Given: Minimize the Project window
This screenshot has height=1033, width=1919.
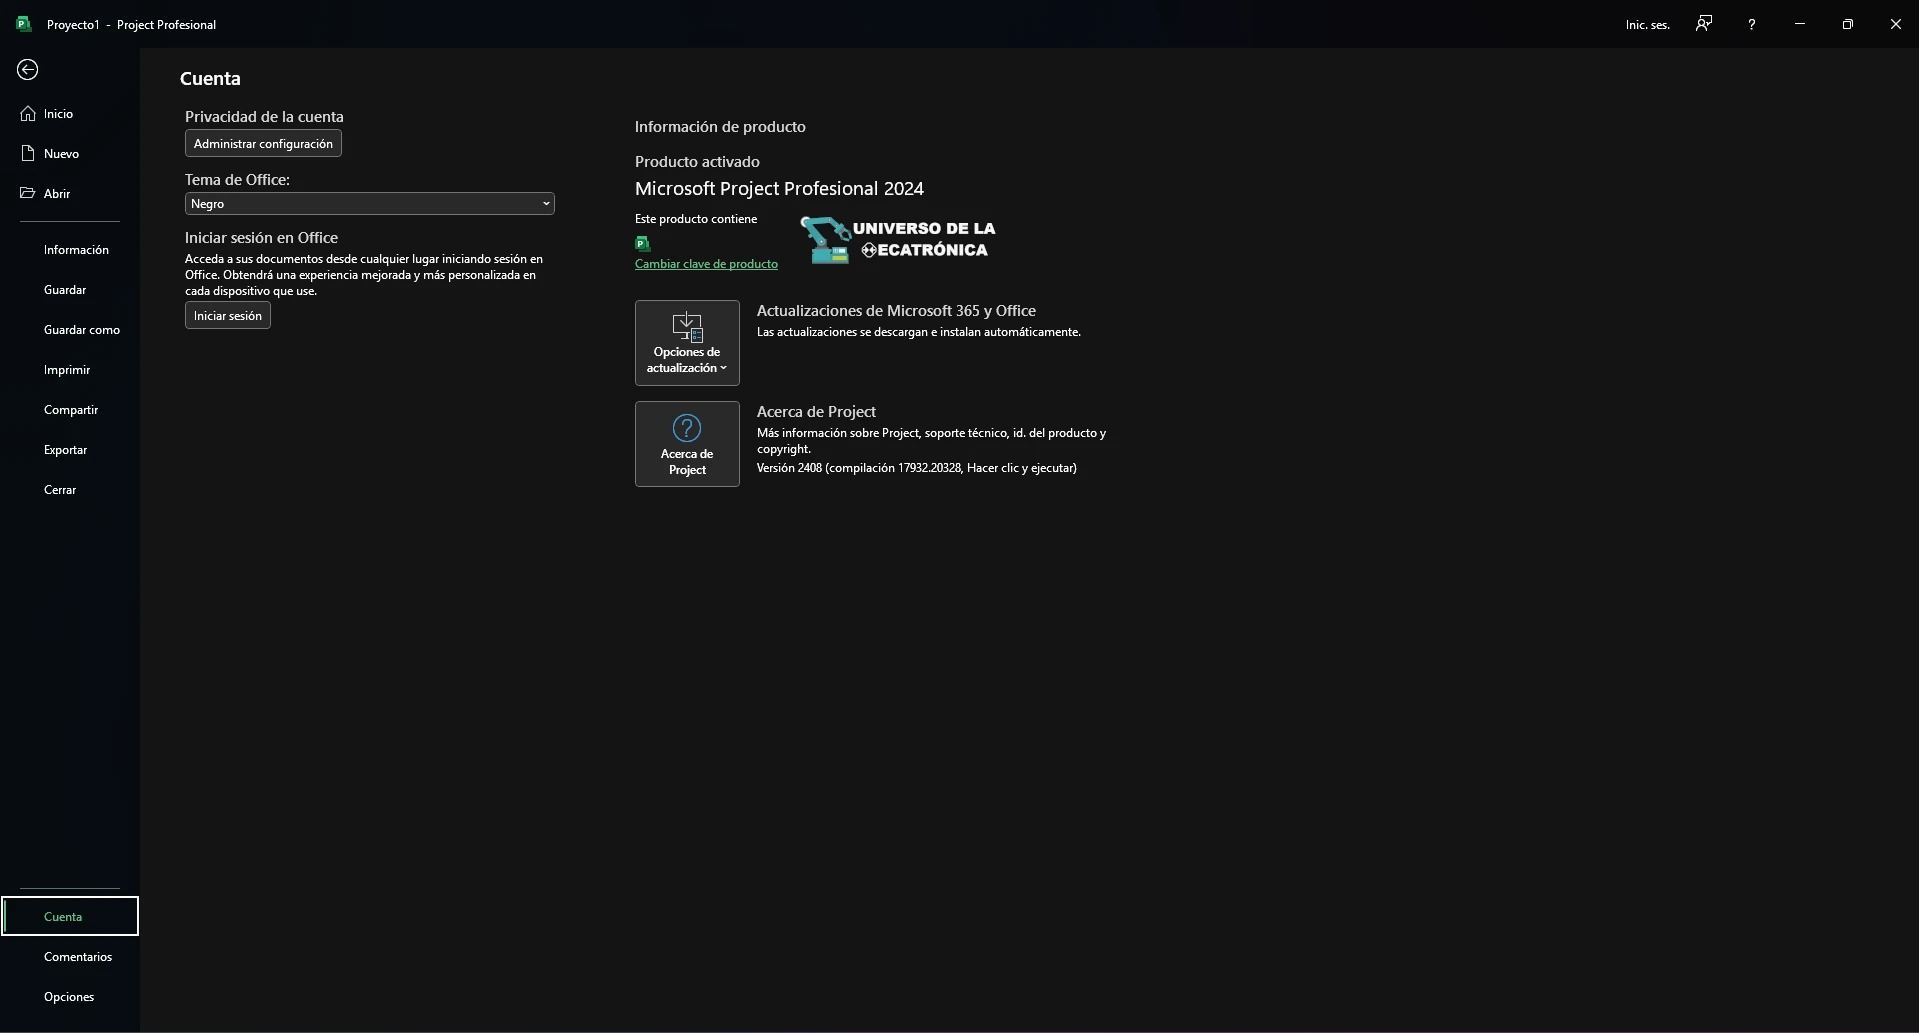Looking at the screenshot, I should coord(1800,24).
